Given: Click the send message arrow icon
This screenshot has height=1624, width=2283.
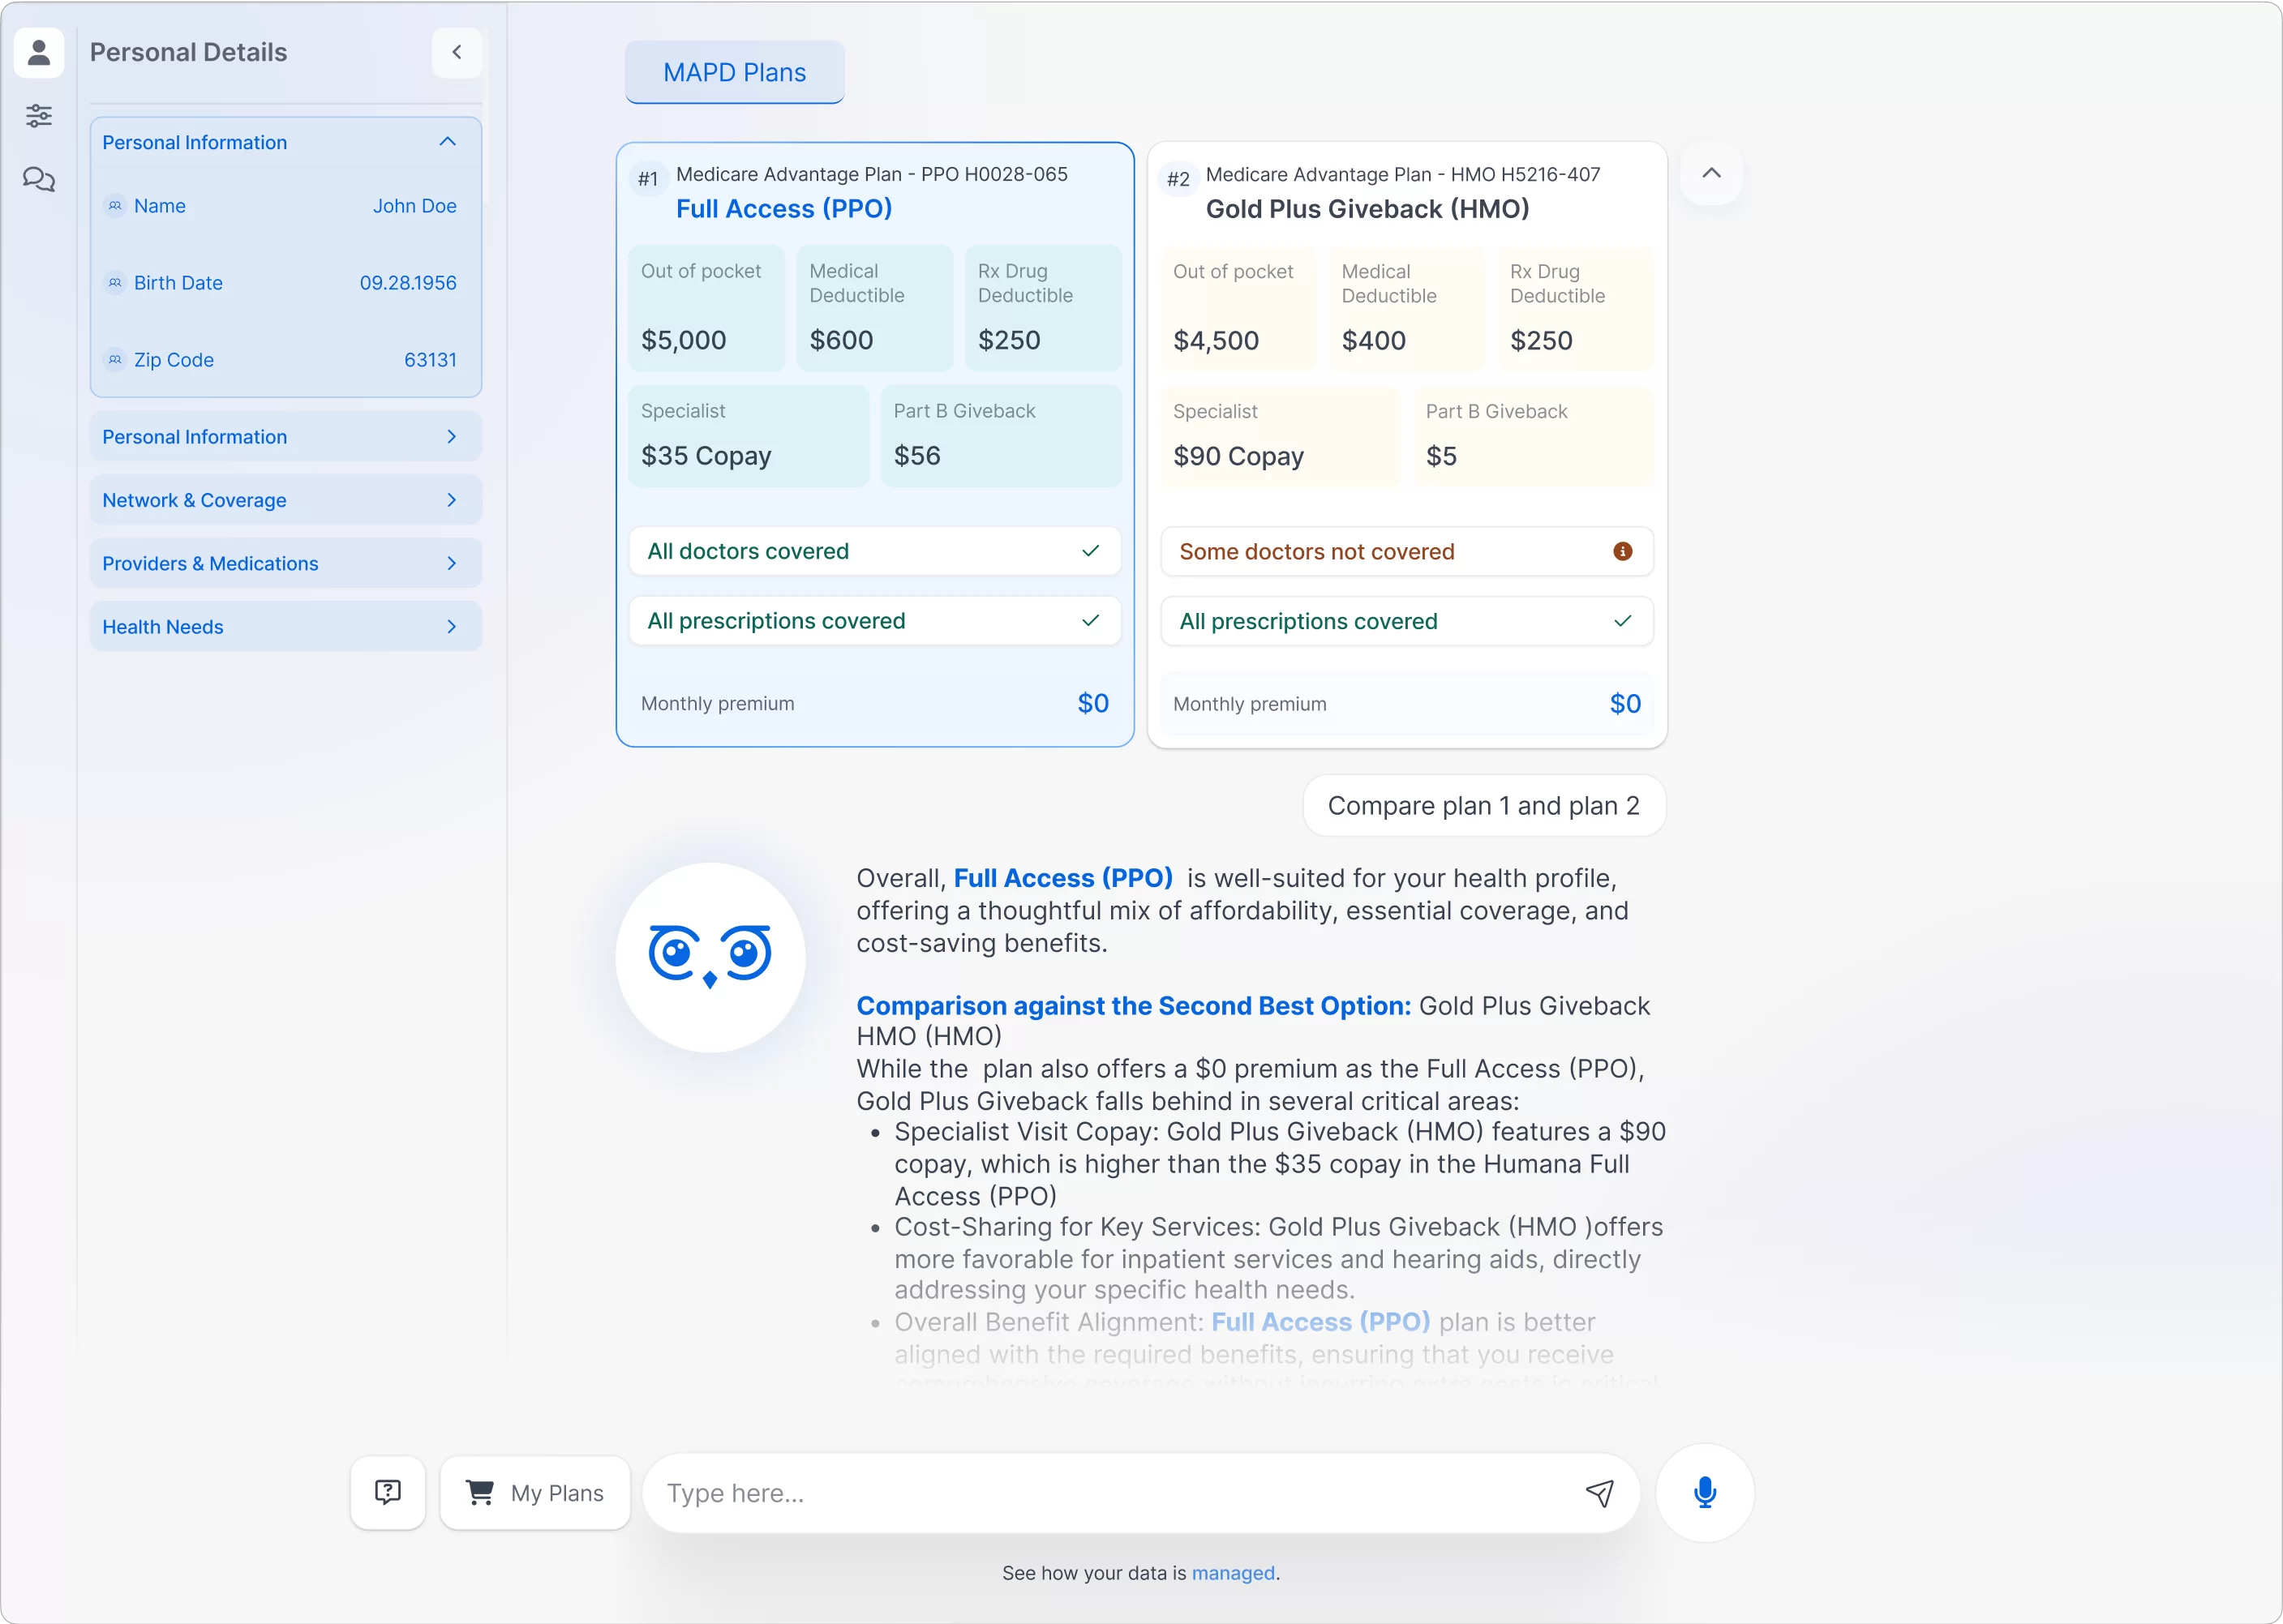Looking at the screenshot, I should 1600,1493.
